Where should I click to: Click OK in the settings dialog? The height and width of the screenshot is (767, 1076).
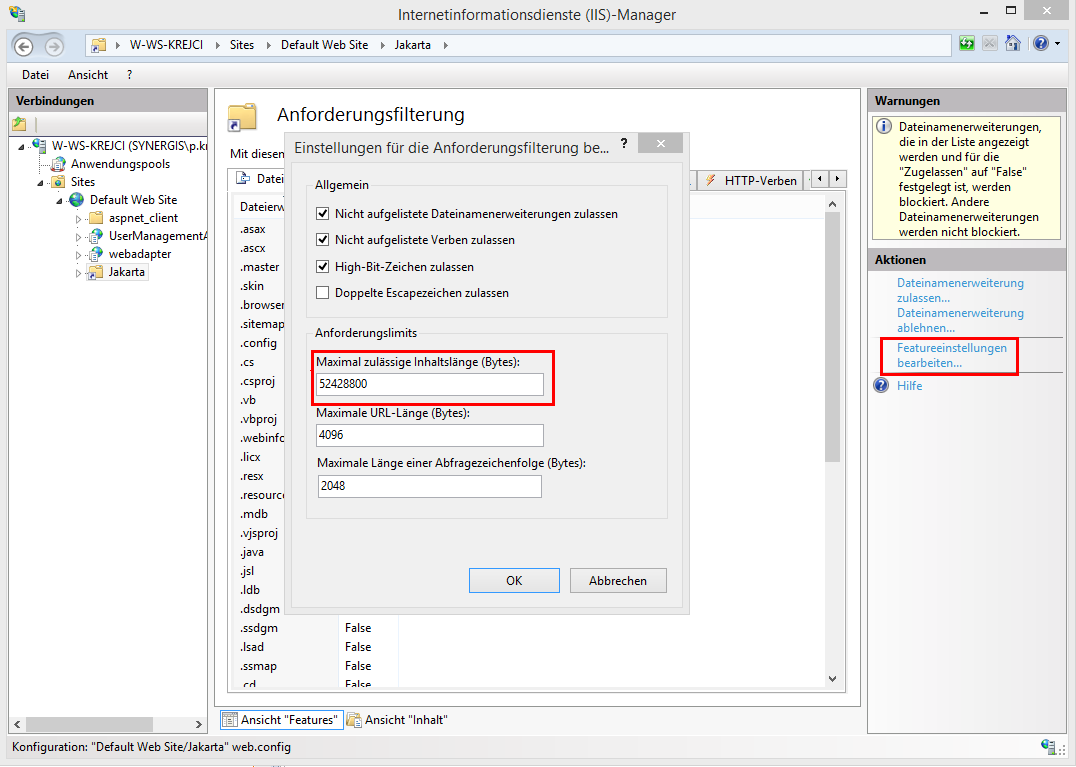[514, 580]
